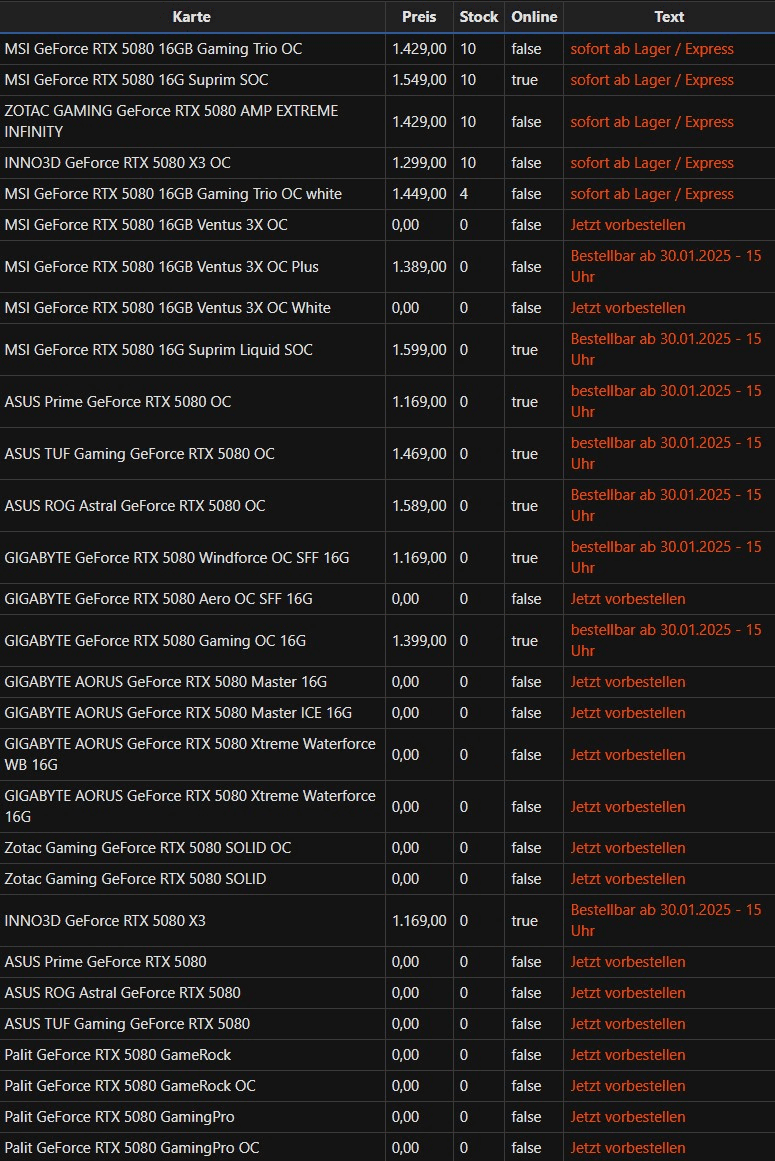775x1161 pixels.
Task: Select Zotac Gaming GeForce RTX 5080 SOLID
Action: 135,878
